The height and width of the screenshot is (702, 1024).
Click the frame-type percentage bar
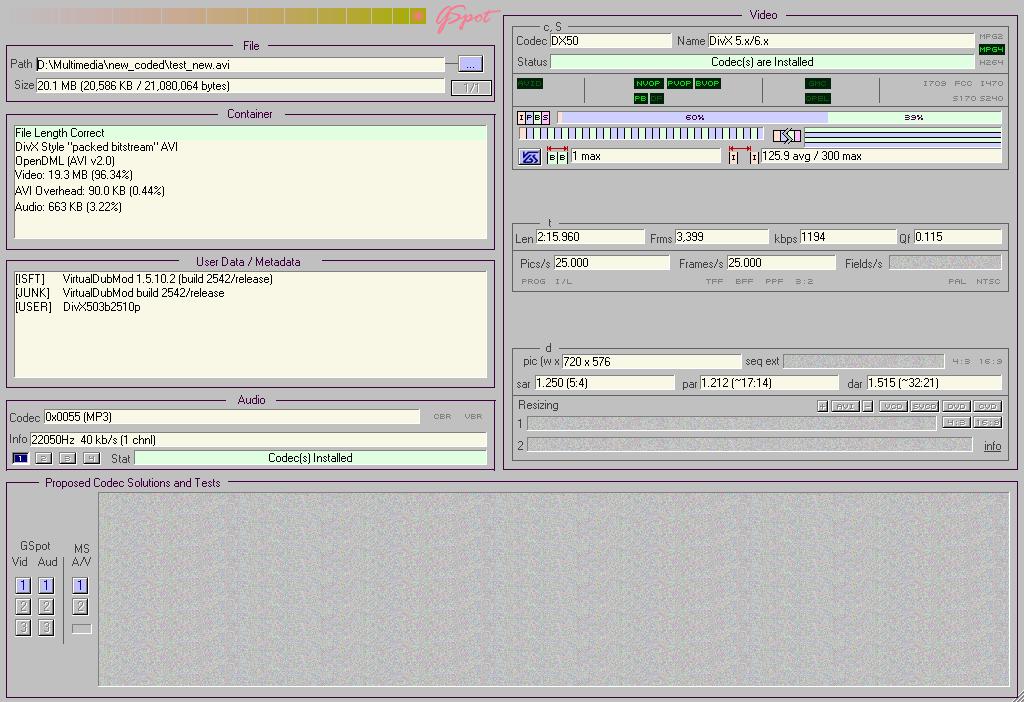779,118
